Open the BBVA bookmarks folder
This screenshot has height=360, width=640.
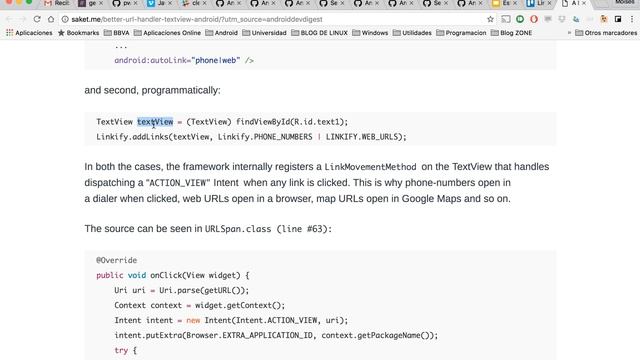point(116,33)
